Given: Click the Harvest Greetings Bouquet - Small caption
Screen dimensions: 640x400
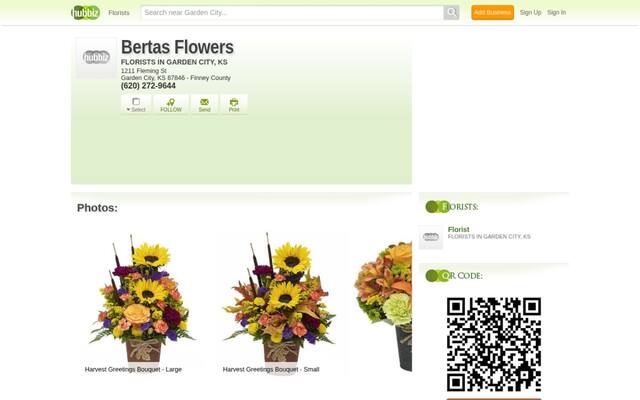Looking at the screenshot, I should coord(271,369).
